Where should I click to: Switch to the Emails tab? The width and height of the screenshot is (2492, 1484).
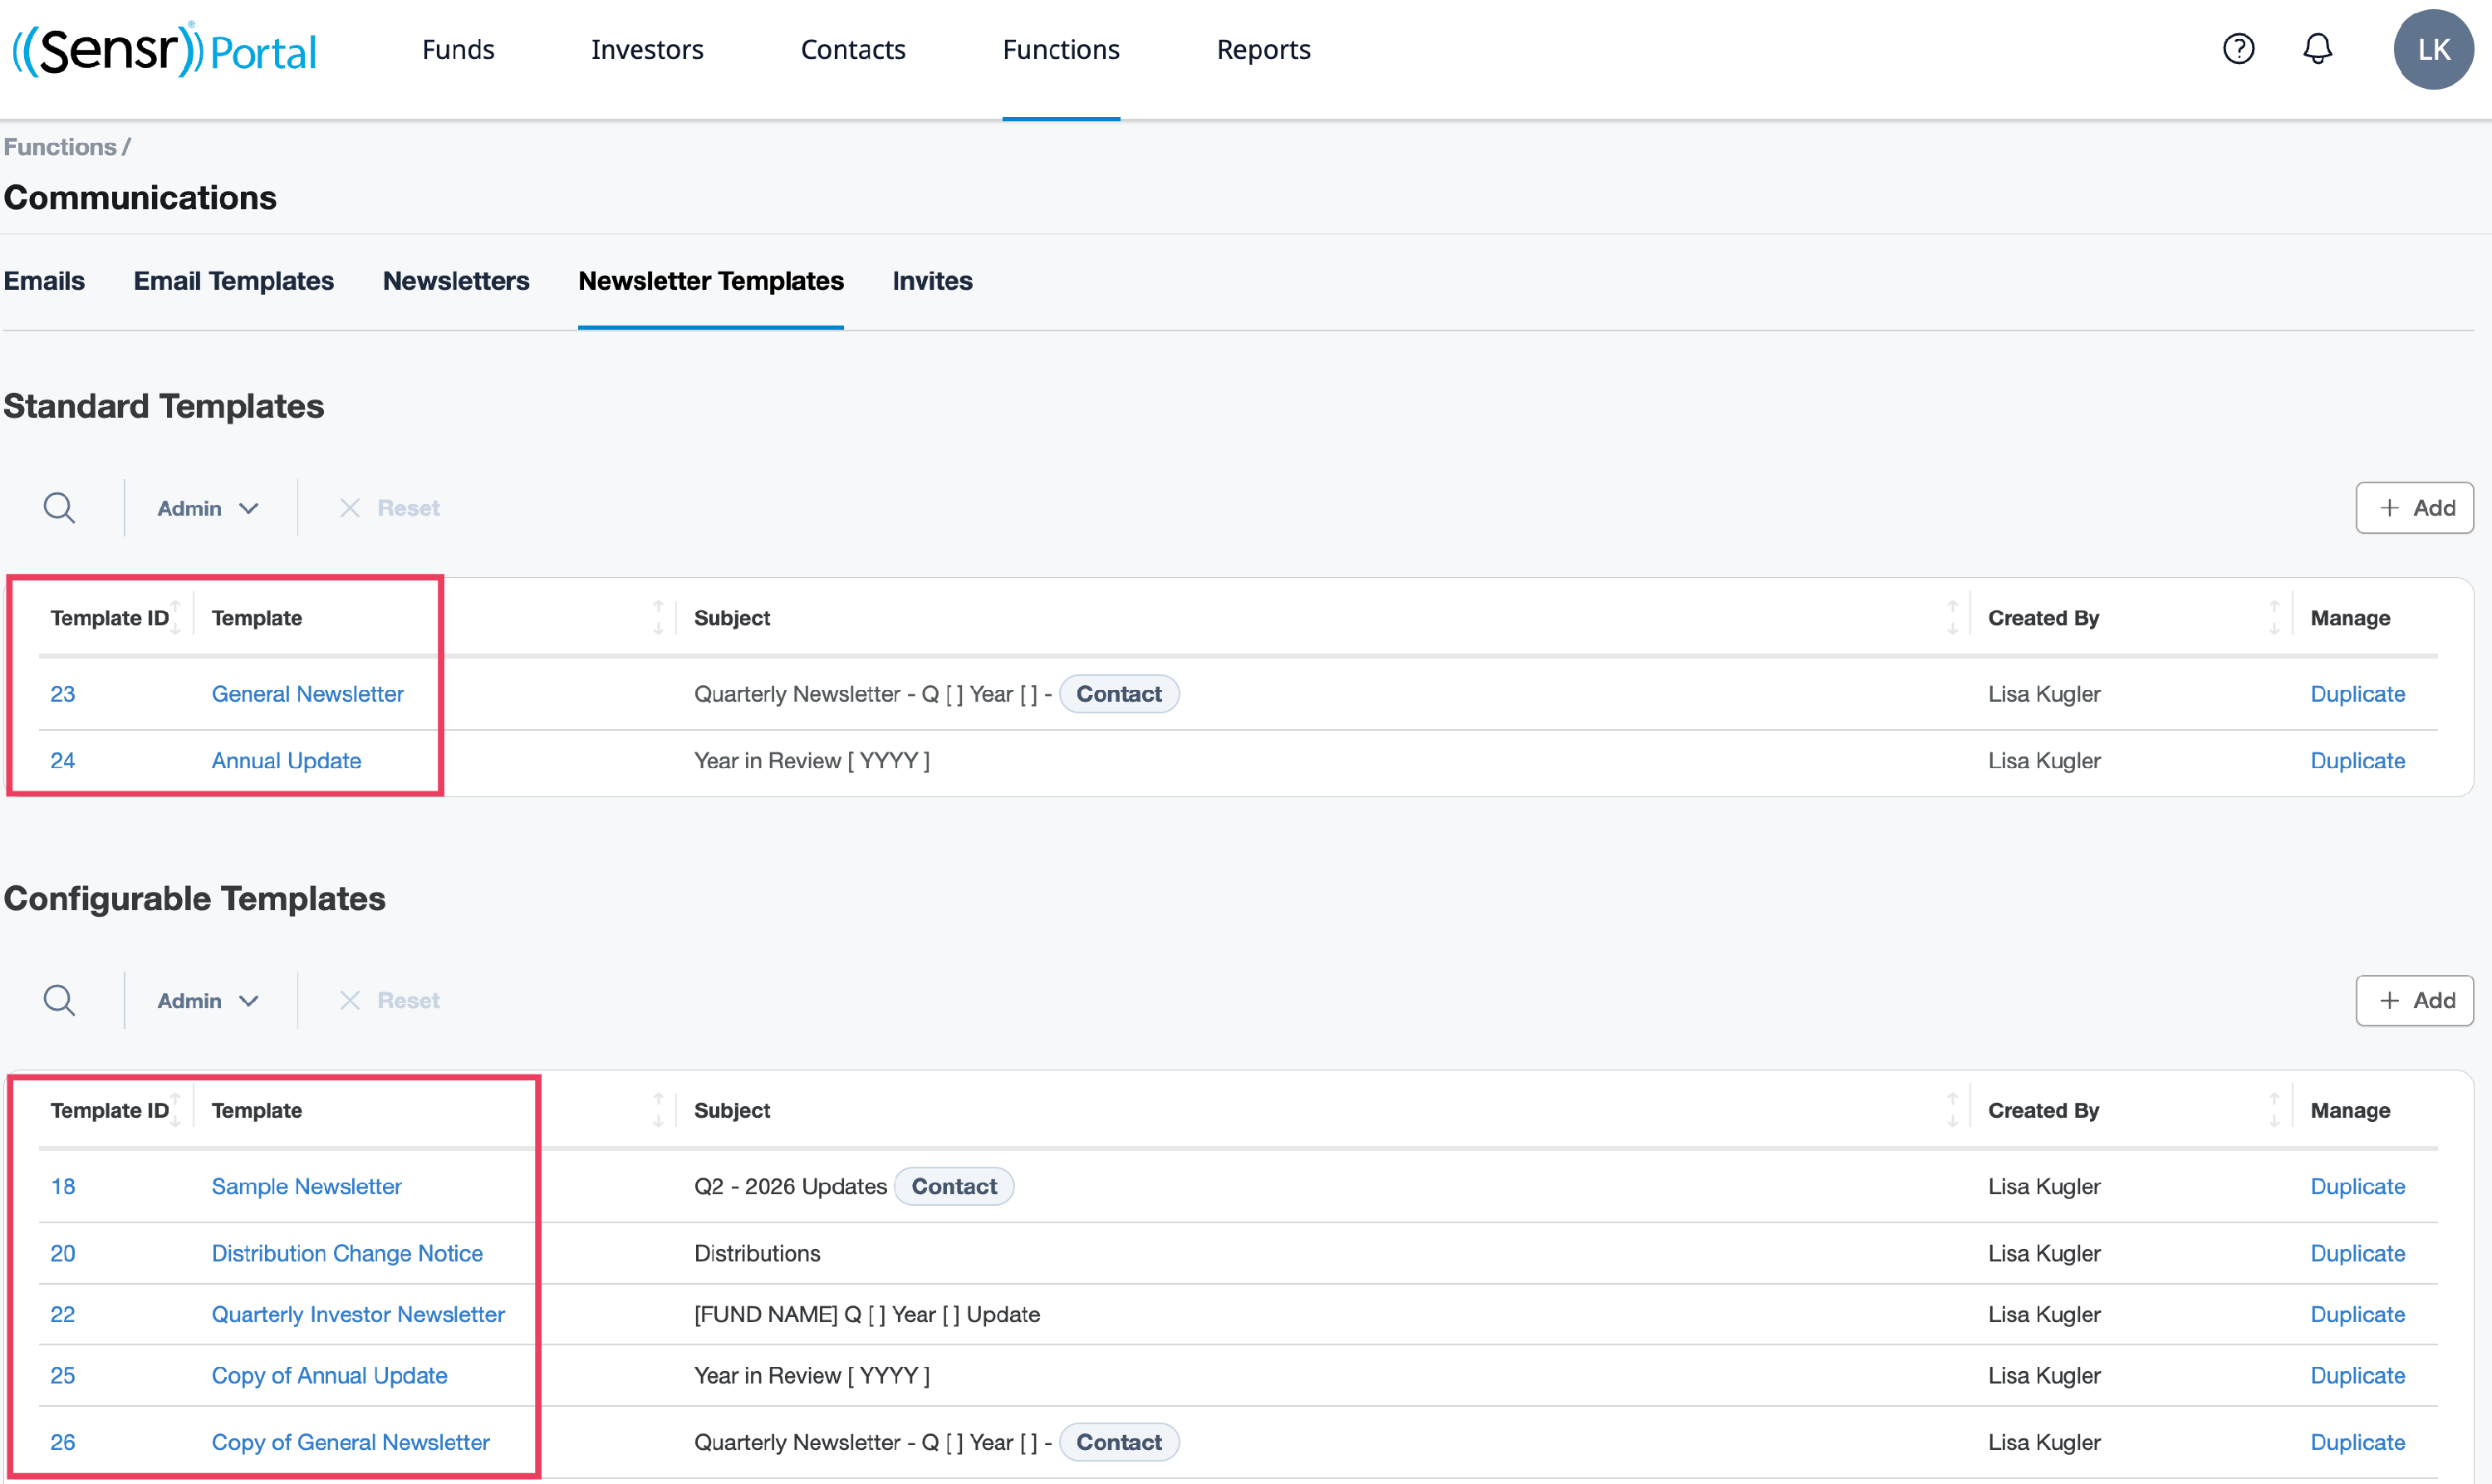tap(44, 281)
